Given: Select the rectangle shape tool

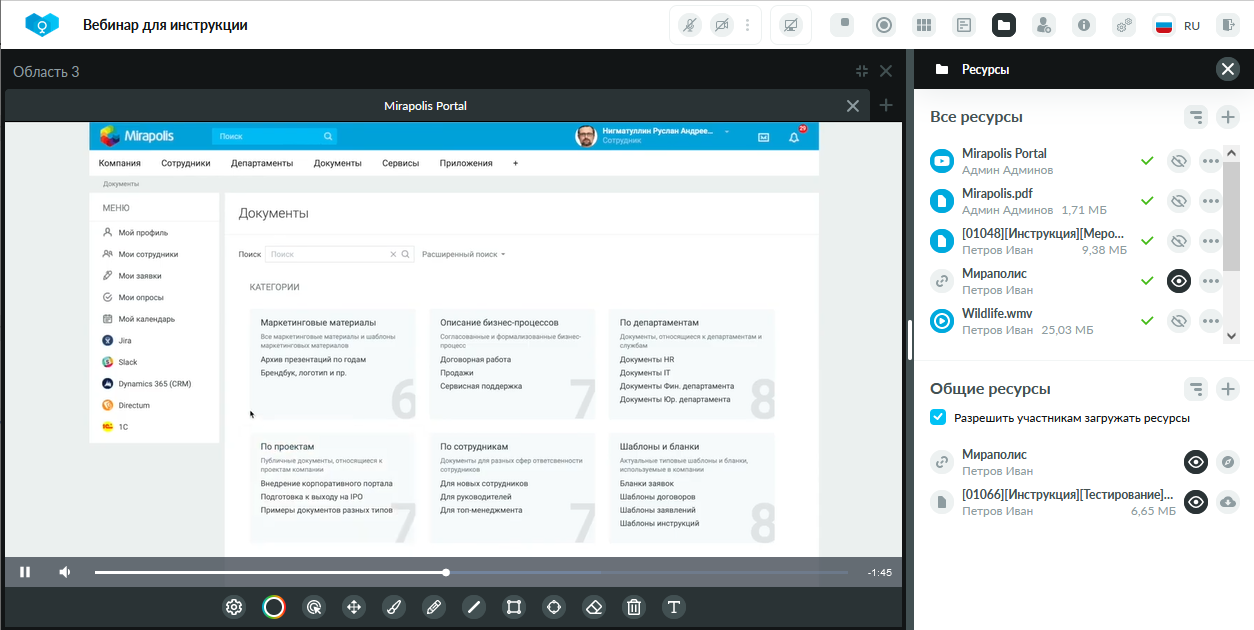Looking at the screenshot, I should click(x=514, y=607).
